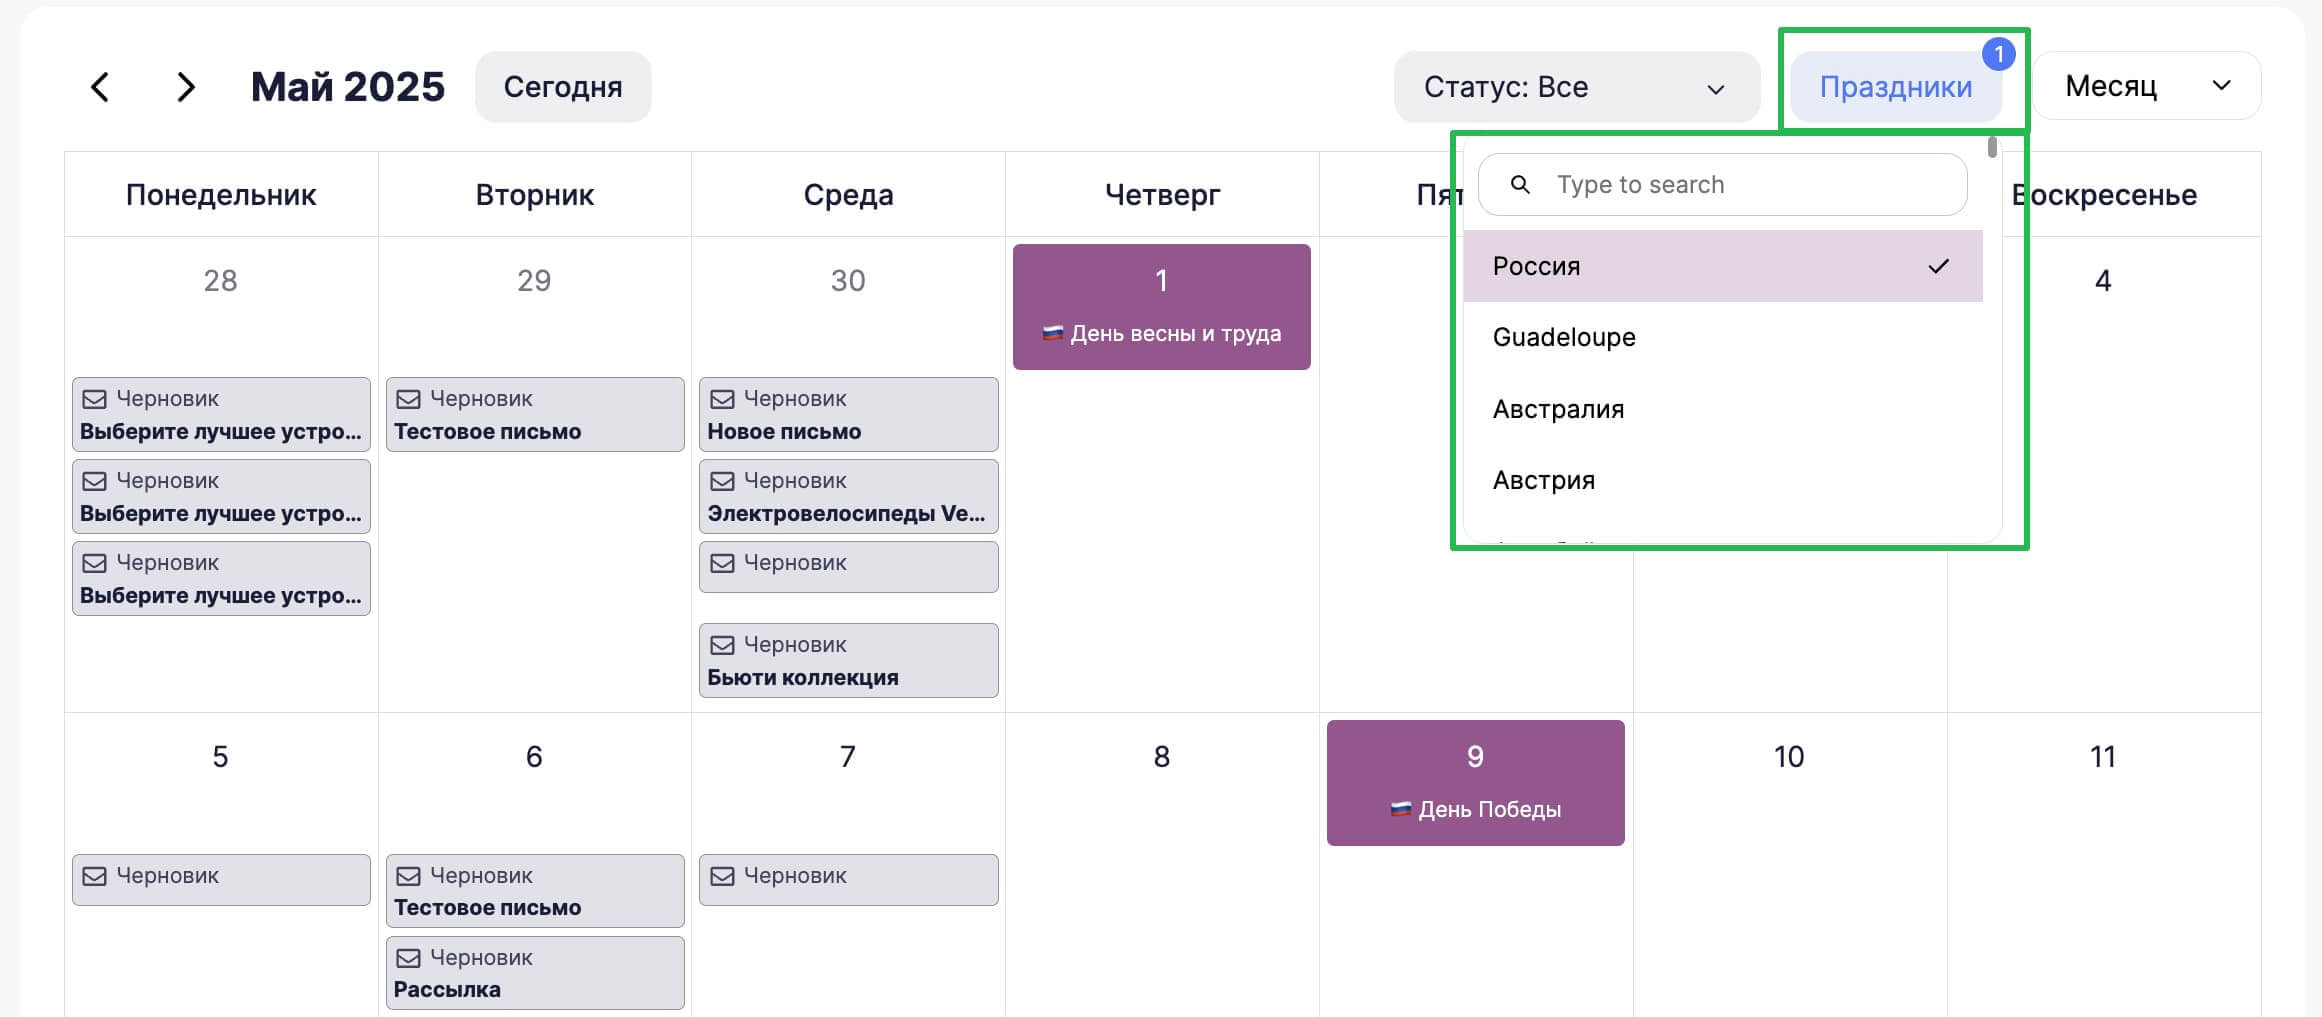
Task: Go to previous month with left arrow
Action: tap(100, 87)
